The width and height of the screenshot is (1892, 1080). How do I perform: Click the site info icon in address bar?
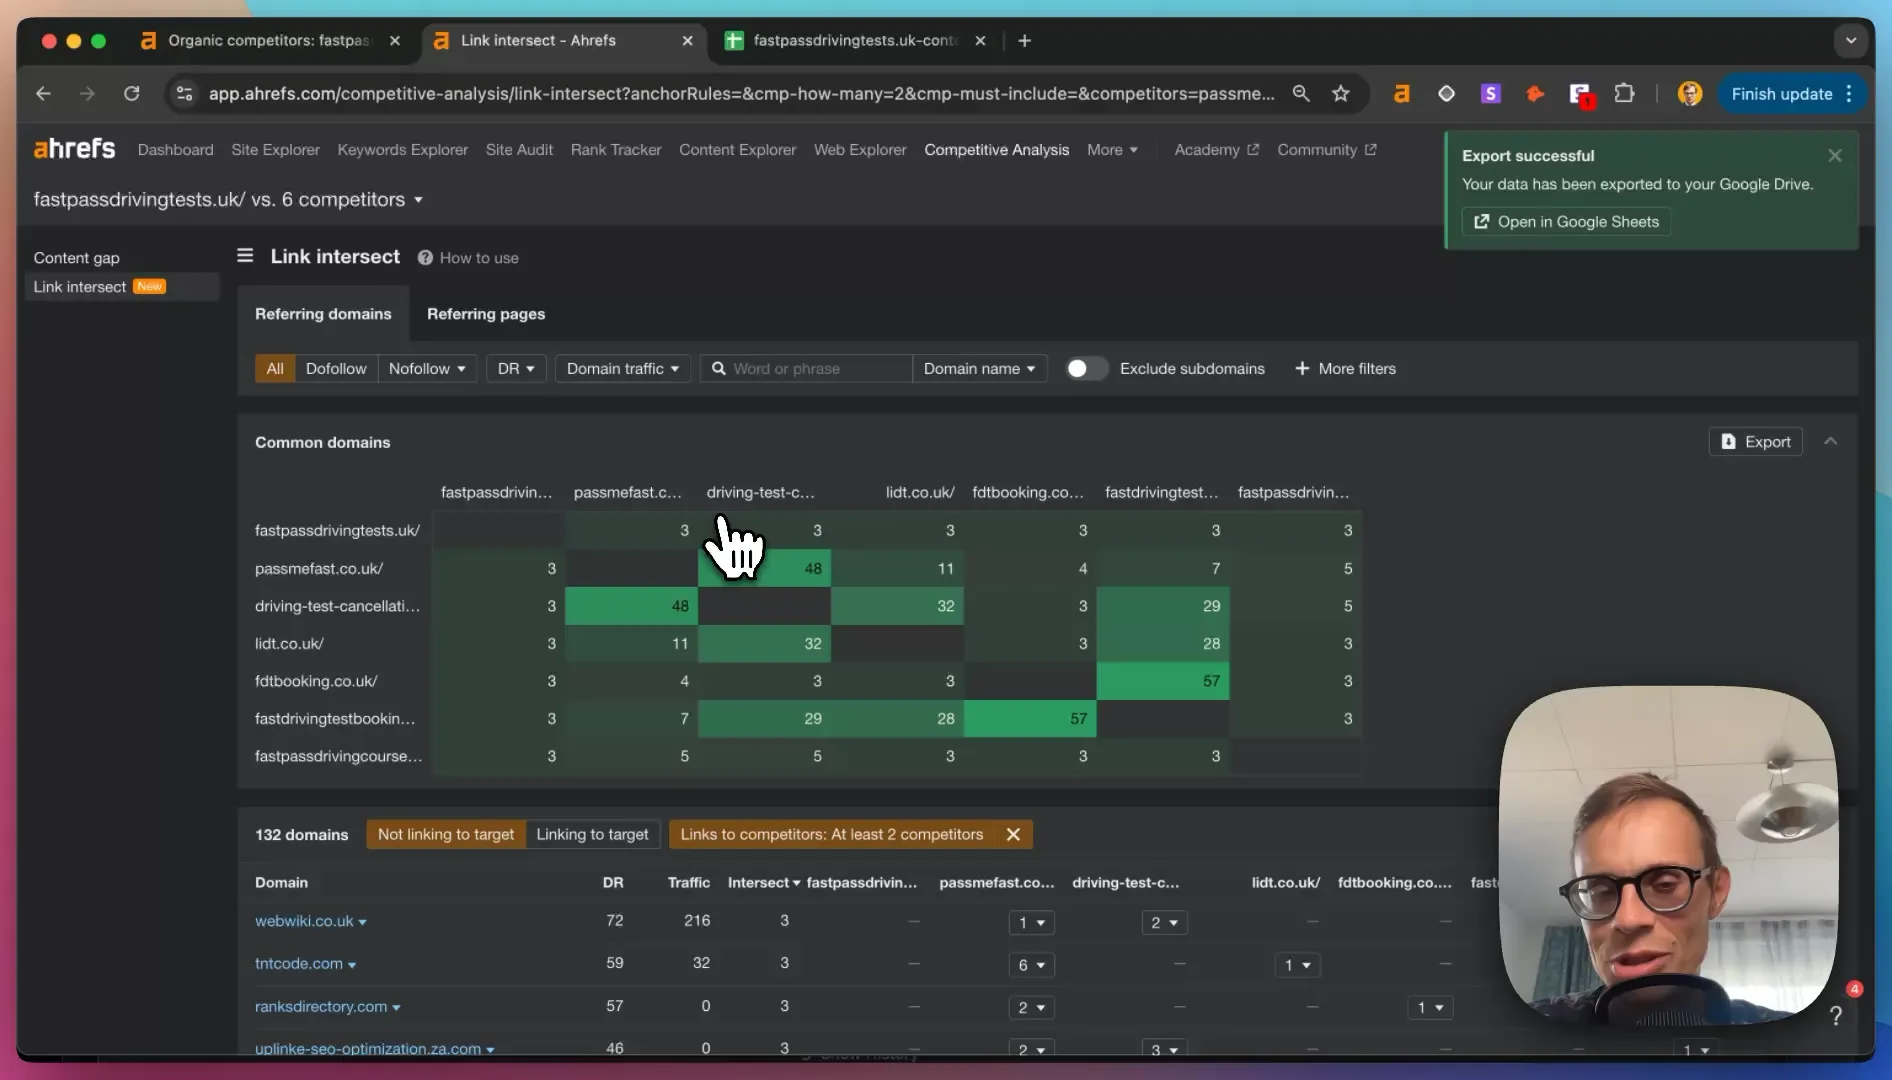184,94
